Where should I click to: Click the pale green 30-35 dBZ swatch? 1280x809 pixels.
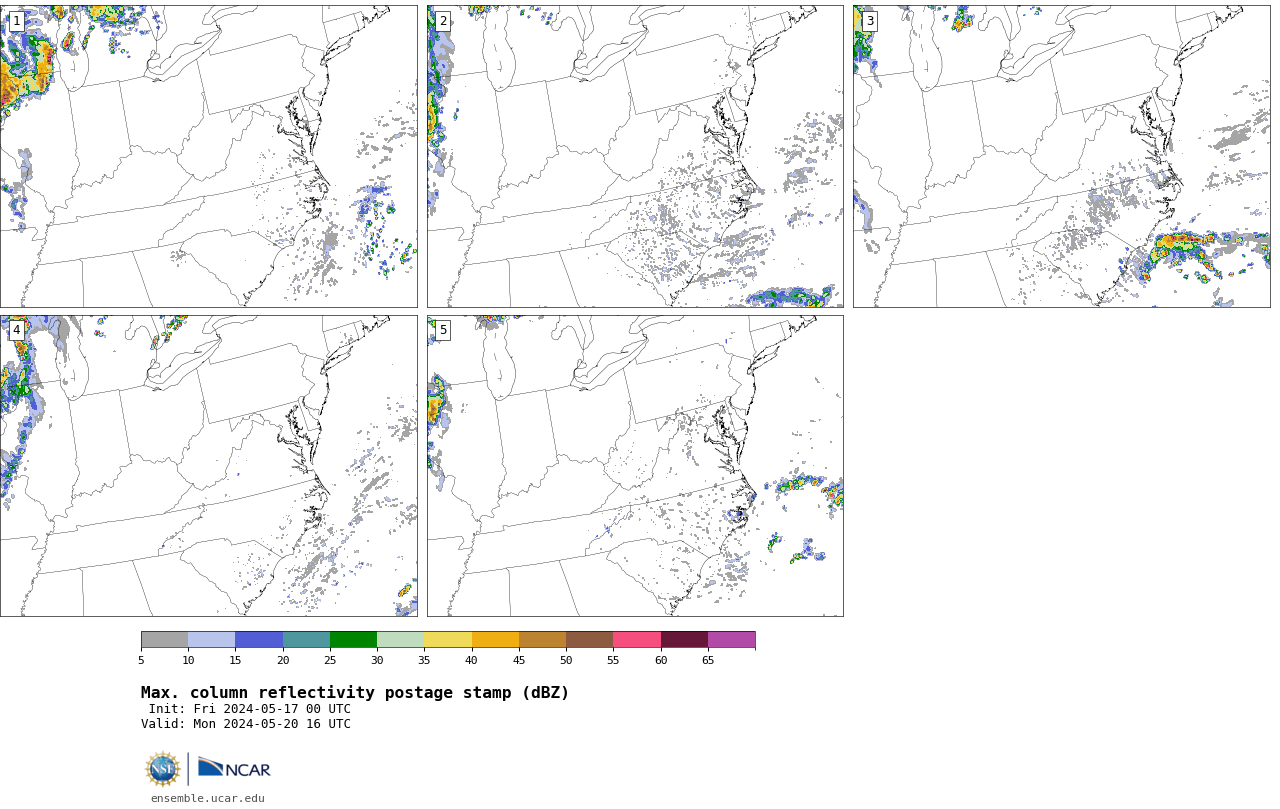(x=400, y=640)
